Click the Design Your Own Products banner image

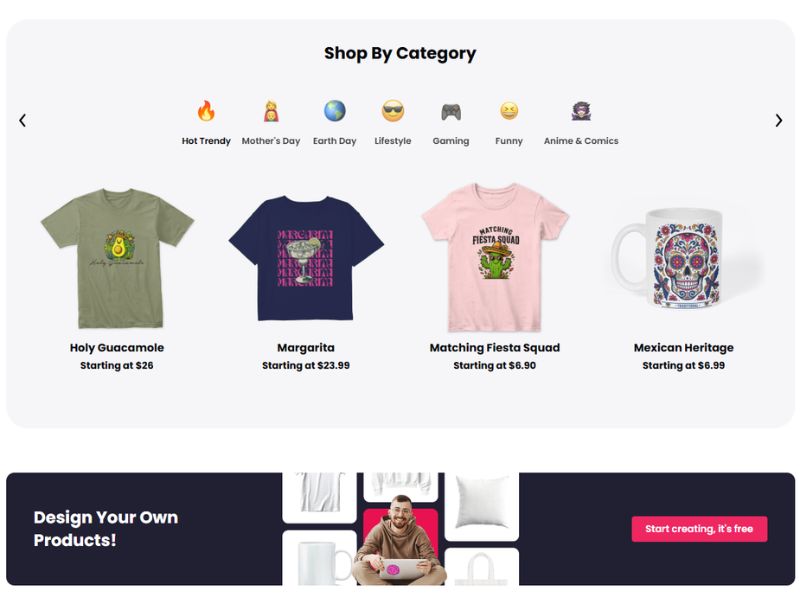tap(401, 529)
